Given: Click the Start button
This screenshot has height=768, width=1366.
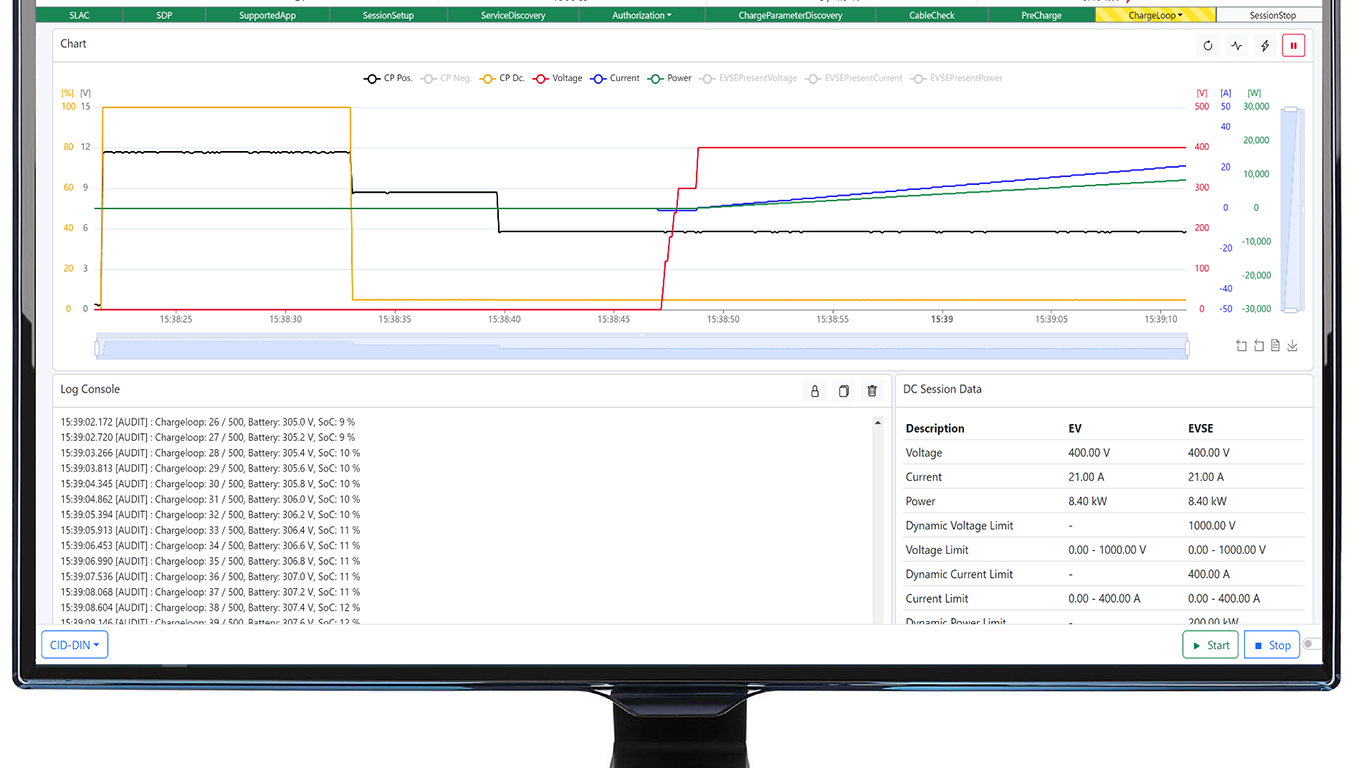Looking at the screenshot, I should tap(1210, 645).
